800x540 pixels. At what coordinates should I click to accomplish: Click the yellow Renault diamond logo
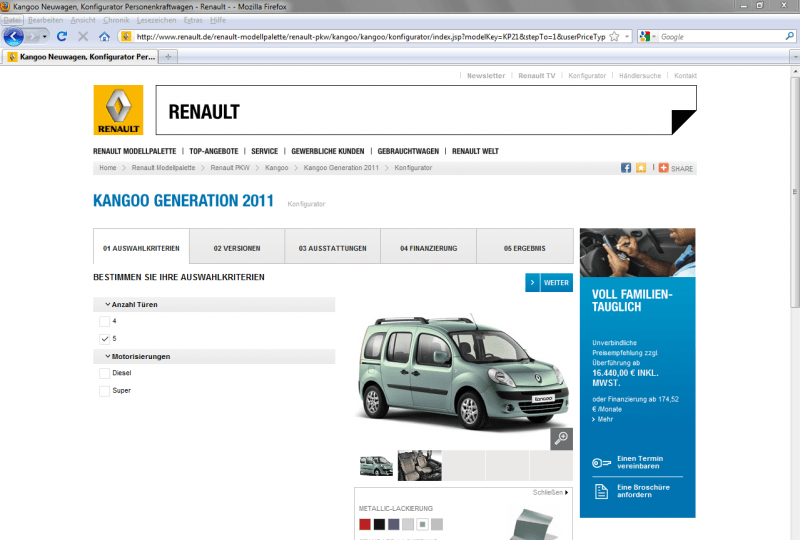click(118, 110)
